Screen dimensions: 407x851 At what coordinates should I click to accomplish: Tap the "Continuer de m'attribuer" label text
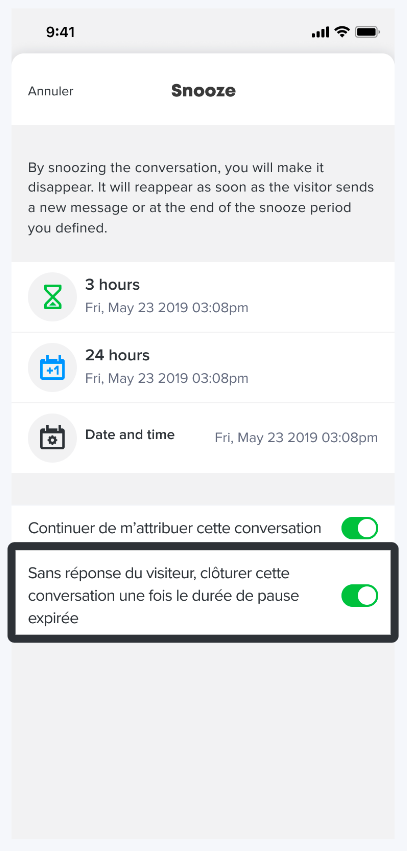[174, 528]
